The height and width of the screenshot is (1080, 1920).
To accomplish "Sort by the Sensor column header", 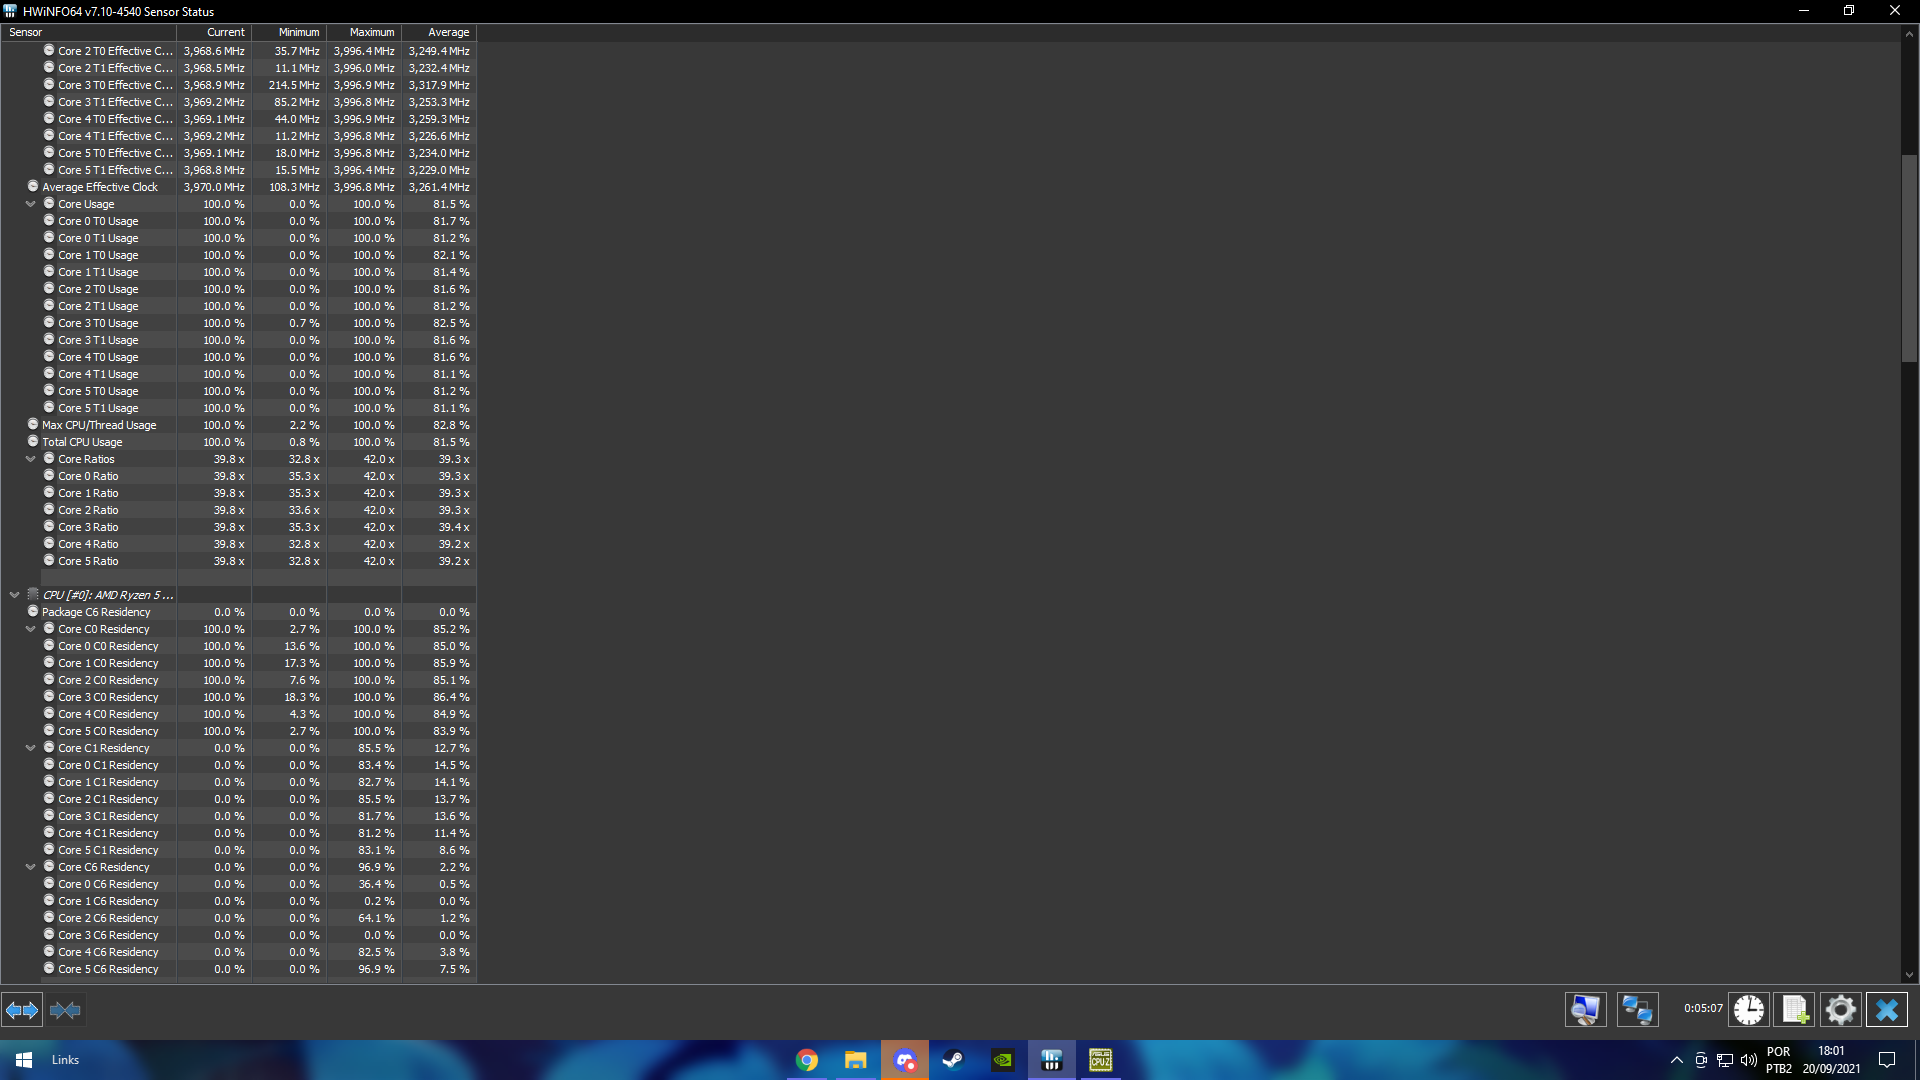I will pos(89,32).
